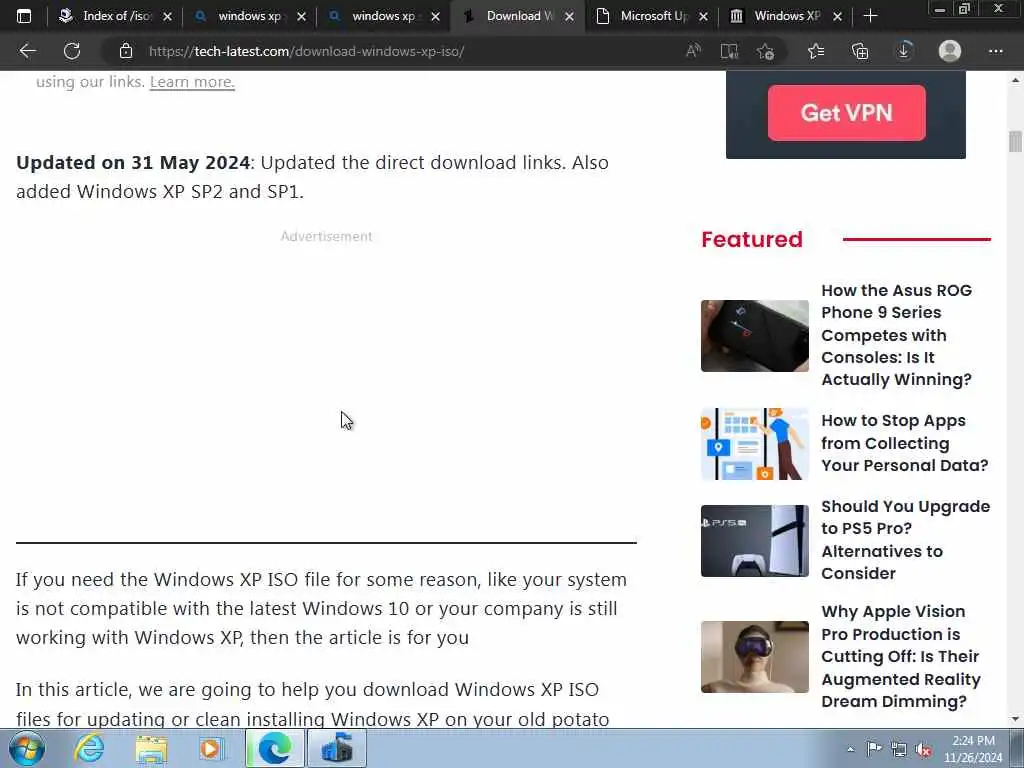1024x768 pixels.
Task: Open the Windows Start menu
Action: 27,748
